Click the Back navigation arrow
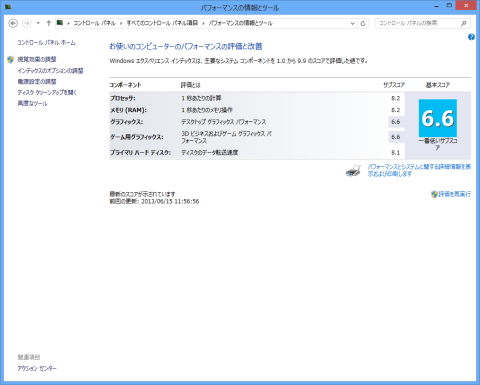Viewport: 480px width, 385px height. pos(13,23)
